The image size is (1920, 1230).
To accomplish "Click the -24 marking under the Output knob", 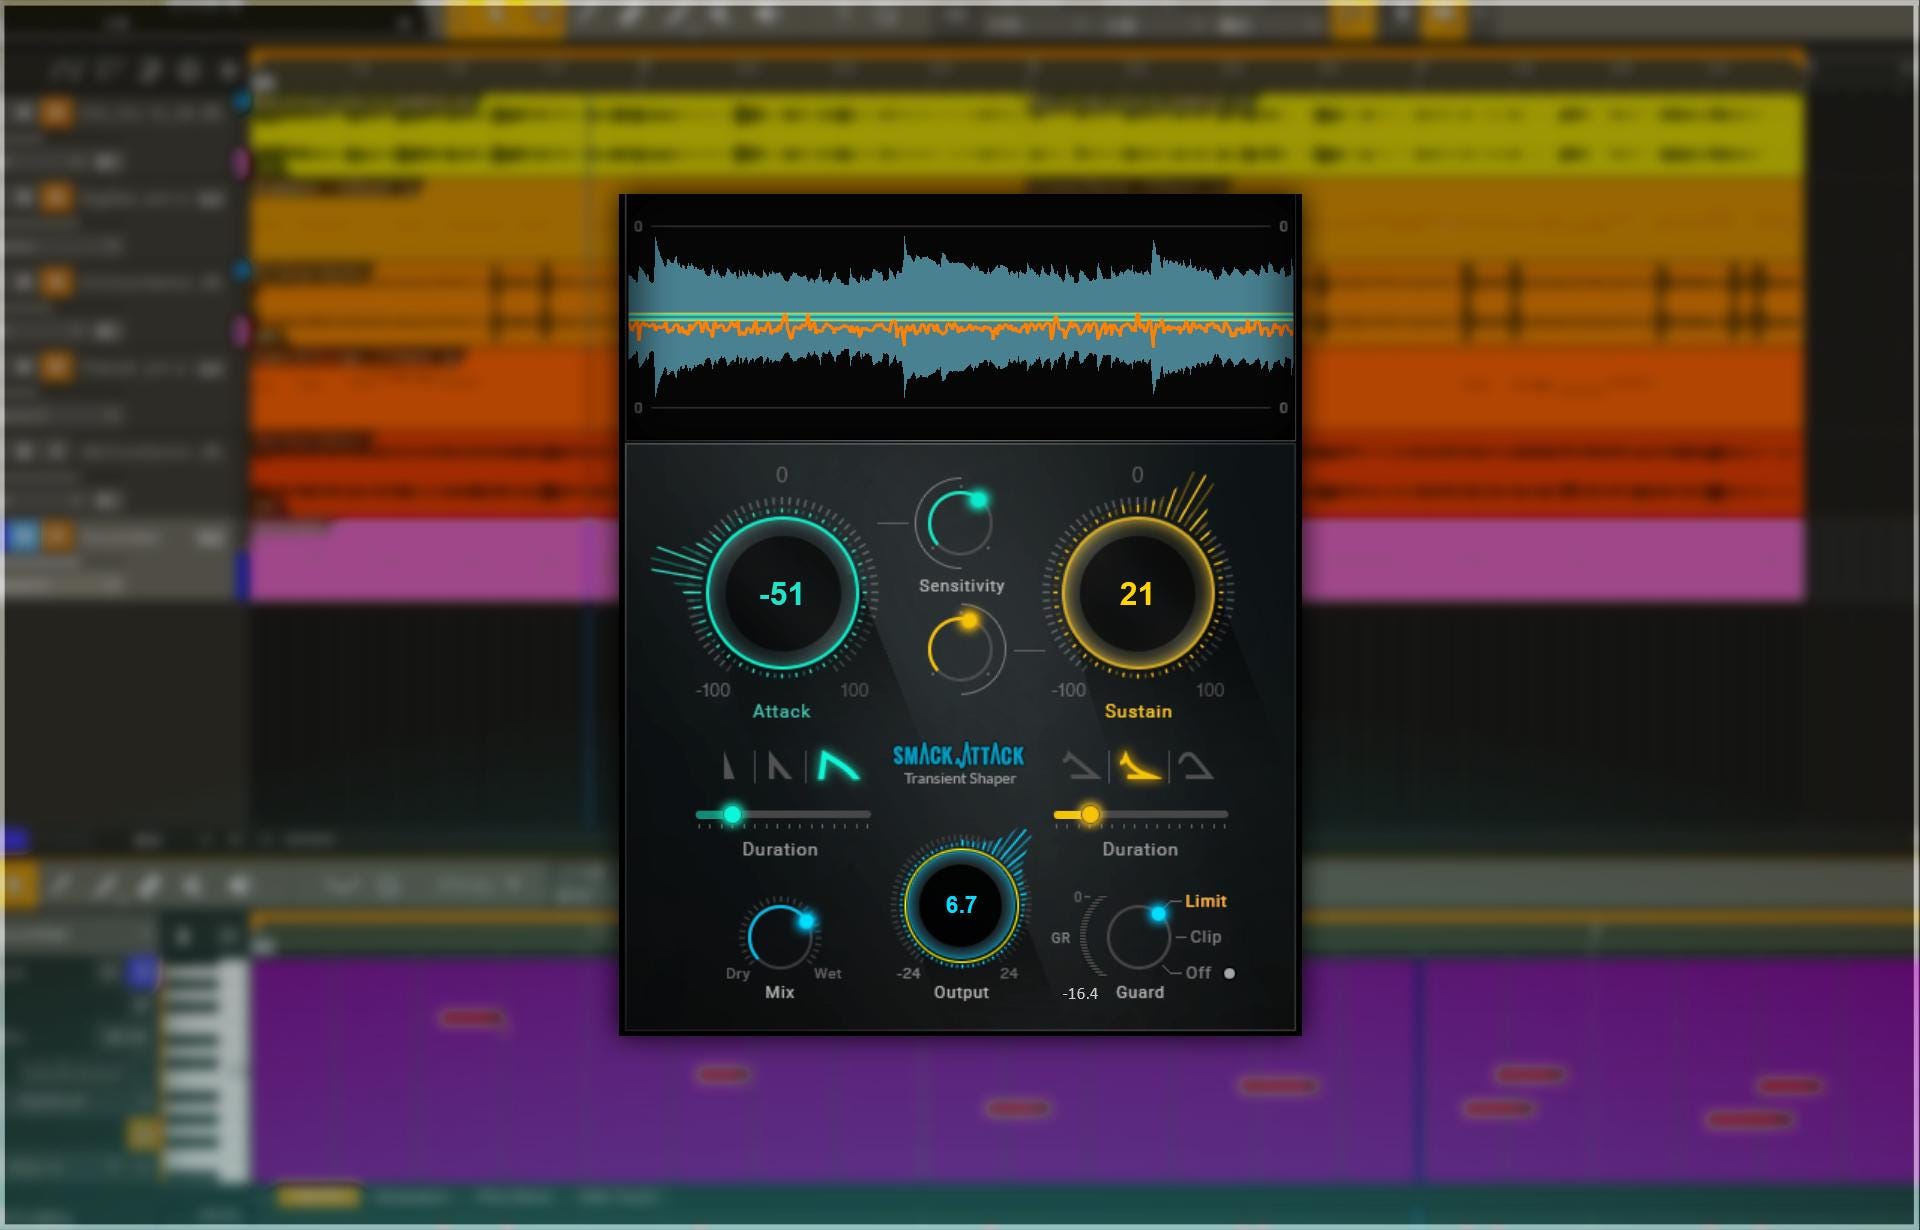I will pyautogui.click(x=908, y=973).
